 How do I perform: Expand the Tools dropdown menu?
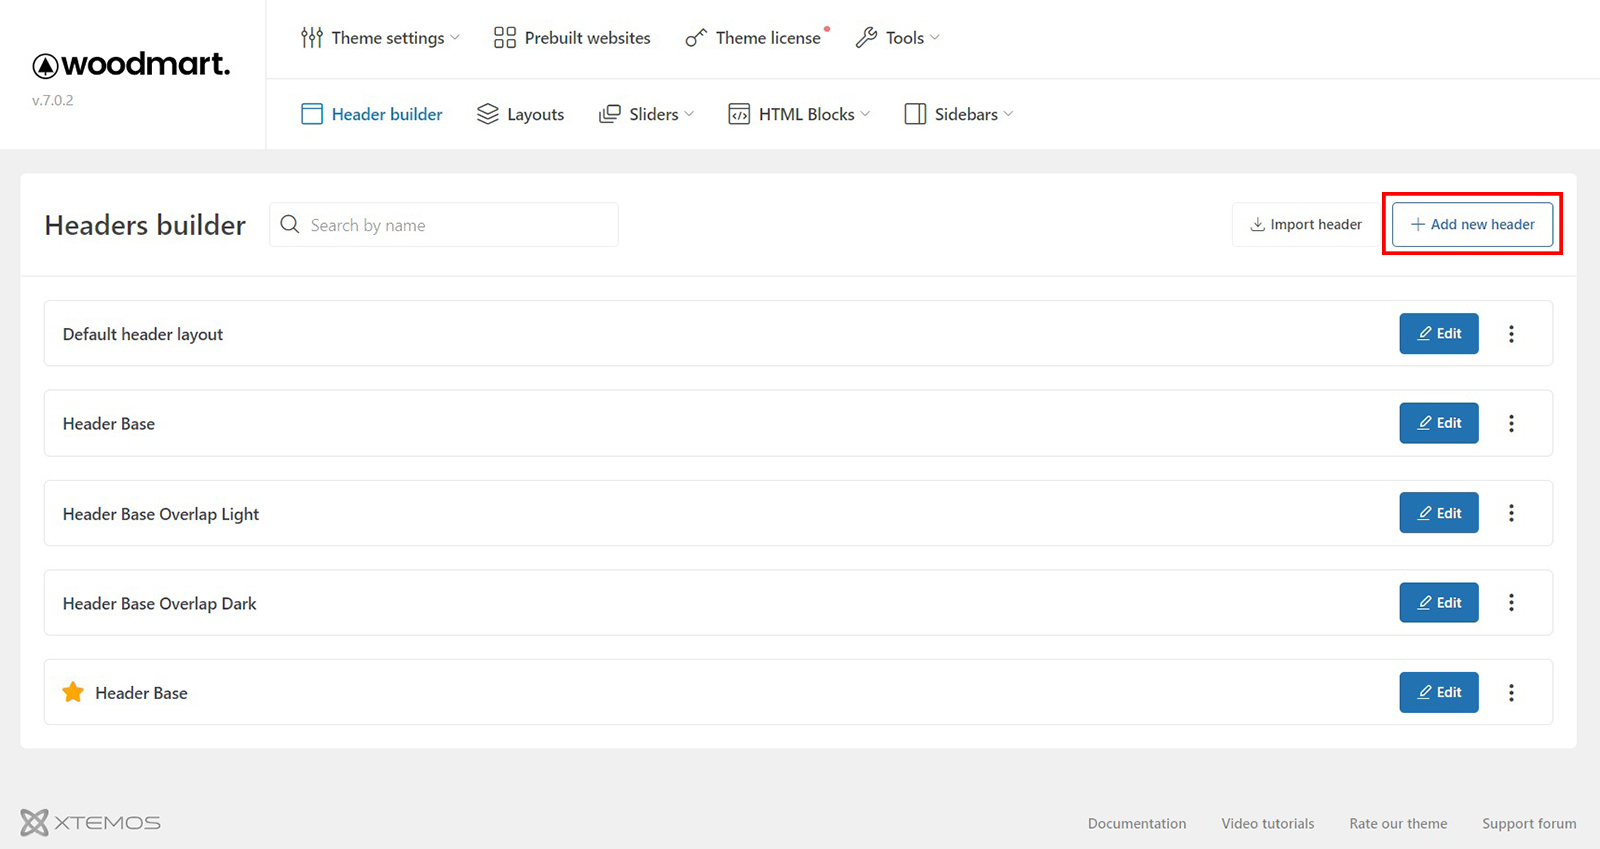(897, 38)
